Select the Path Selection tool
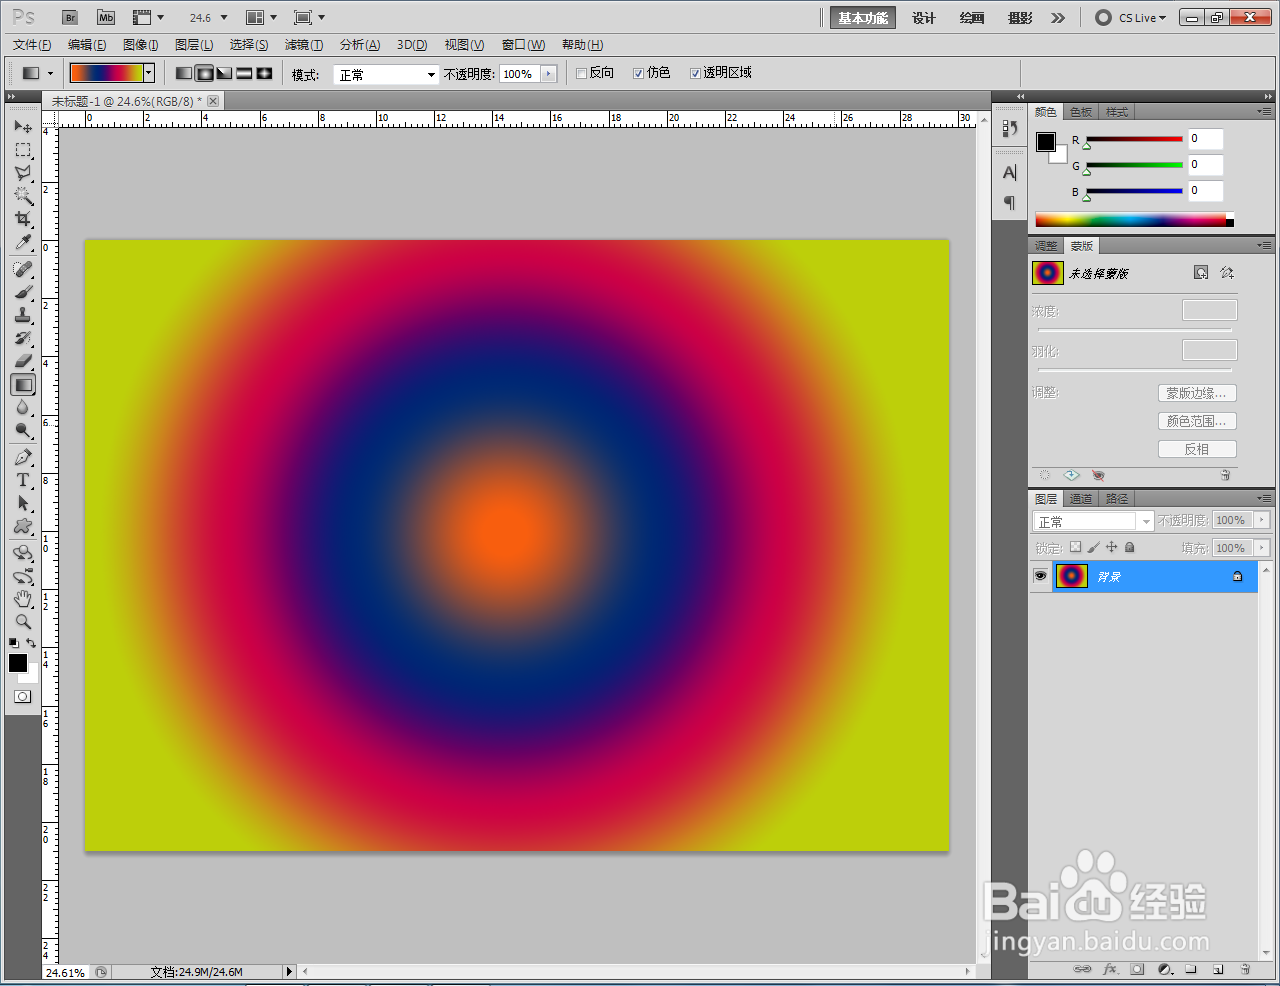The height and width of the screenshot is (986, 1280). pos(23,503)
